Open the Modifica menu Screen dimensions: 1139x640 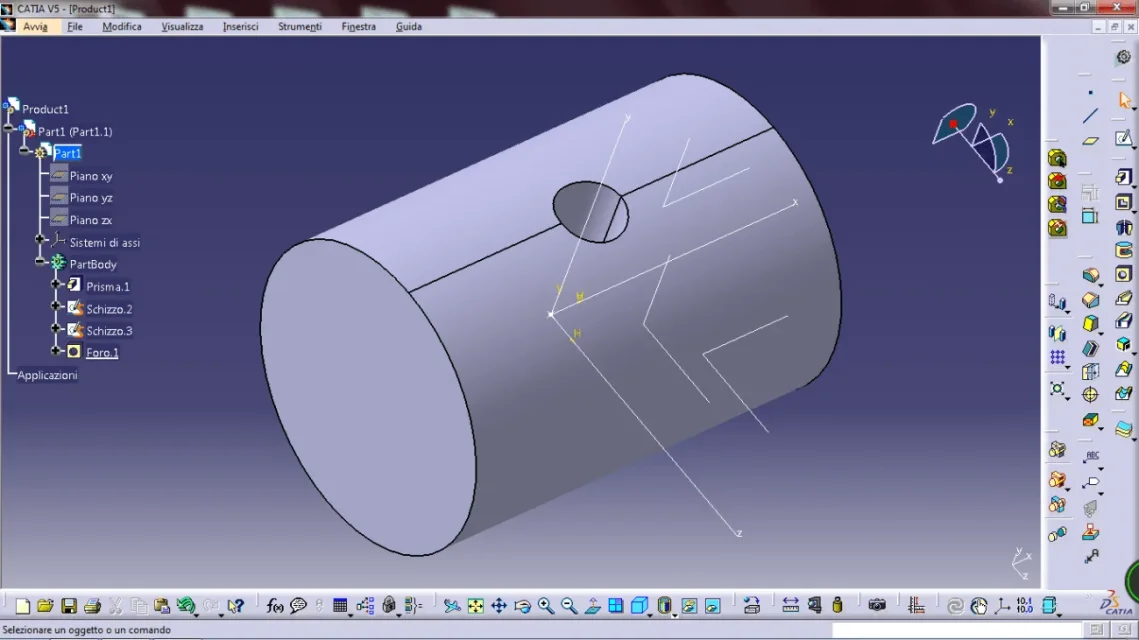122,26
